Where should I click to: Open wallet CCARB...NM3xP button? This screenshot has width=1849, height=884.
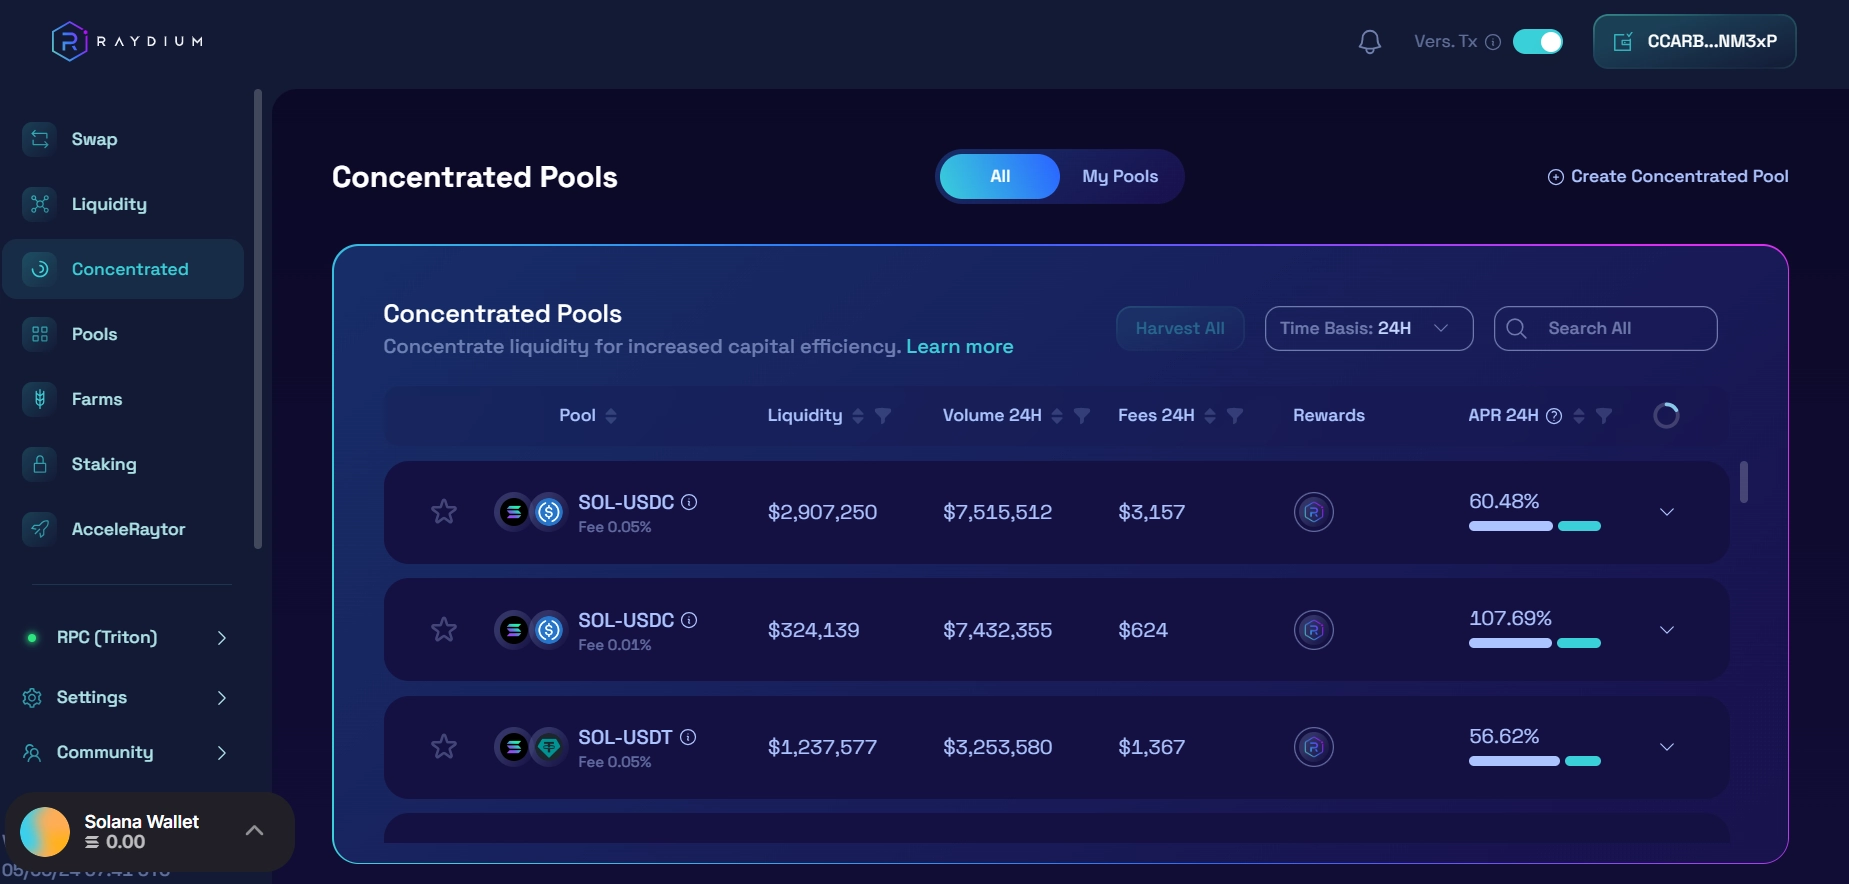[1694, 41]
